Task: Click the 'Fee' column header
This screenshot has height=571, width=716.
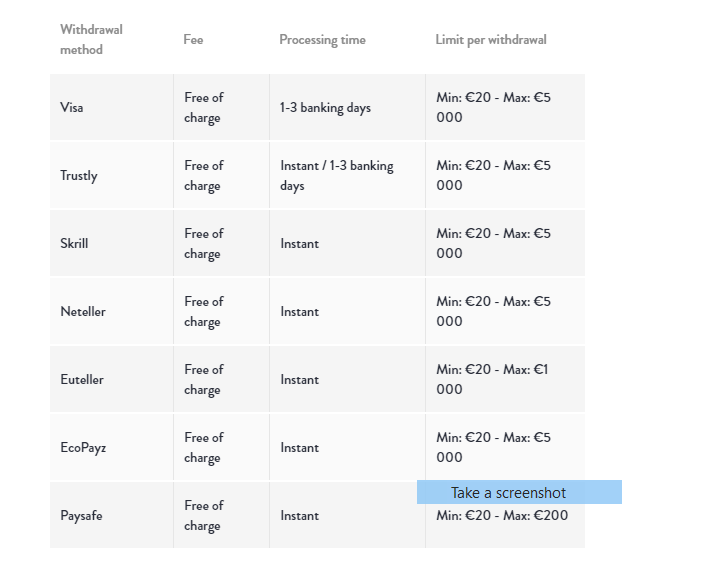Action: (193, 39)
